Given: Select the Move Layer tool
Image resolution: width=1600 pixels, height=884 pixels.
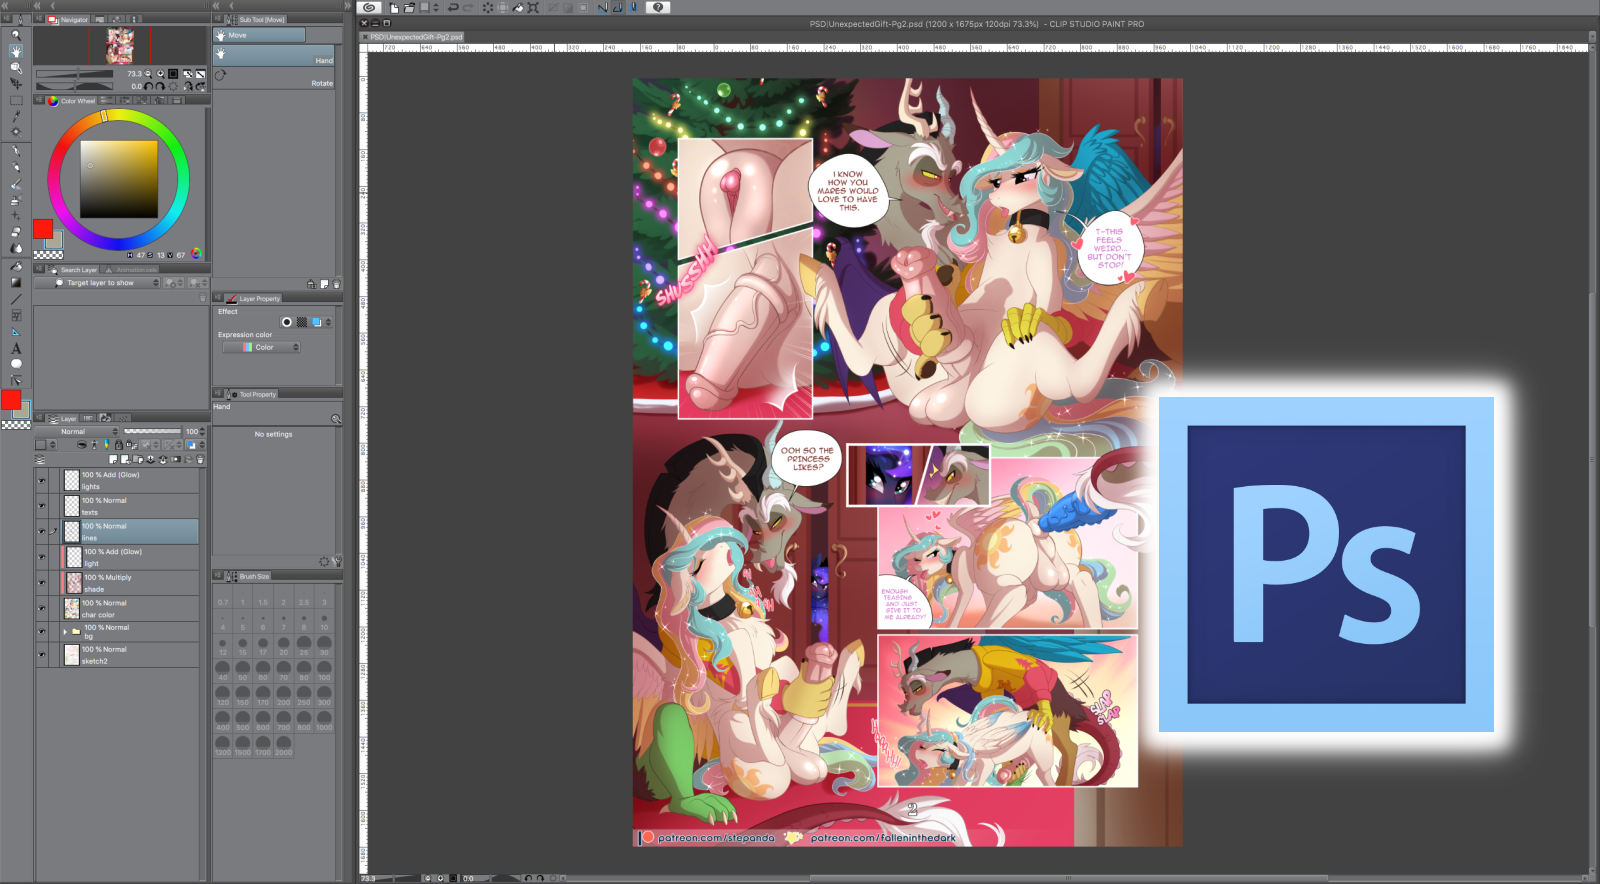Looking at the screenshot, I should [16, 84].
